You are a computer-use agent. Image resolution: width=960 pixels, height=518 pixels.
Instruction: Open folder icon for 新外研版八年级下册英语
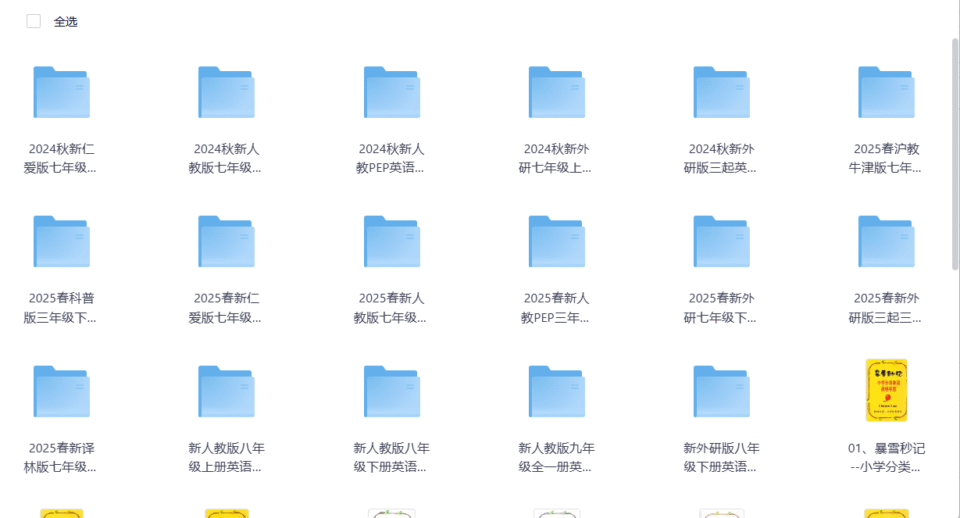click(x=721, y=391)
